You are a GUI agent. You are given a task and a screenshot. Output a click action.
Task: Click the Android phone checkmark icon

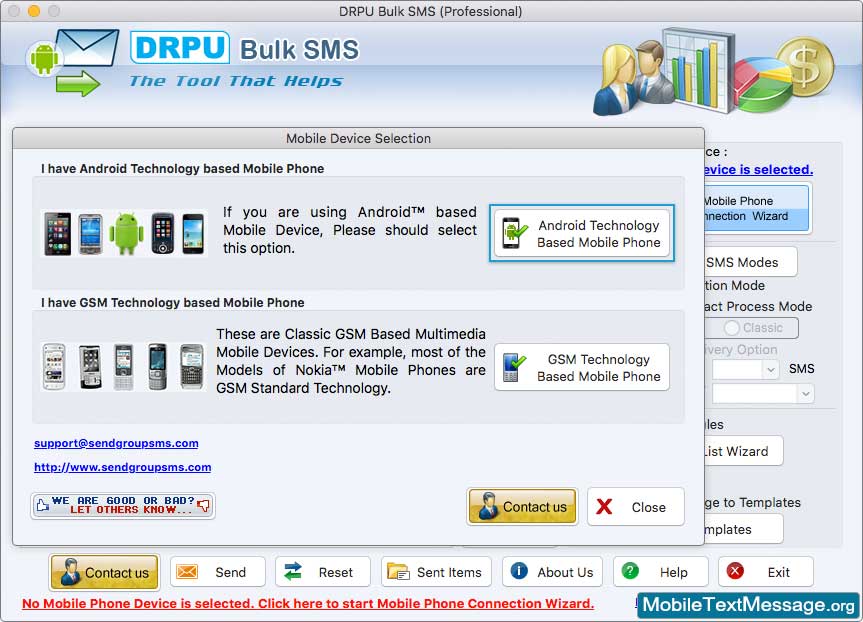click(515, 233)
